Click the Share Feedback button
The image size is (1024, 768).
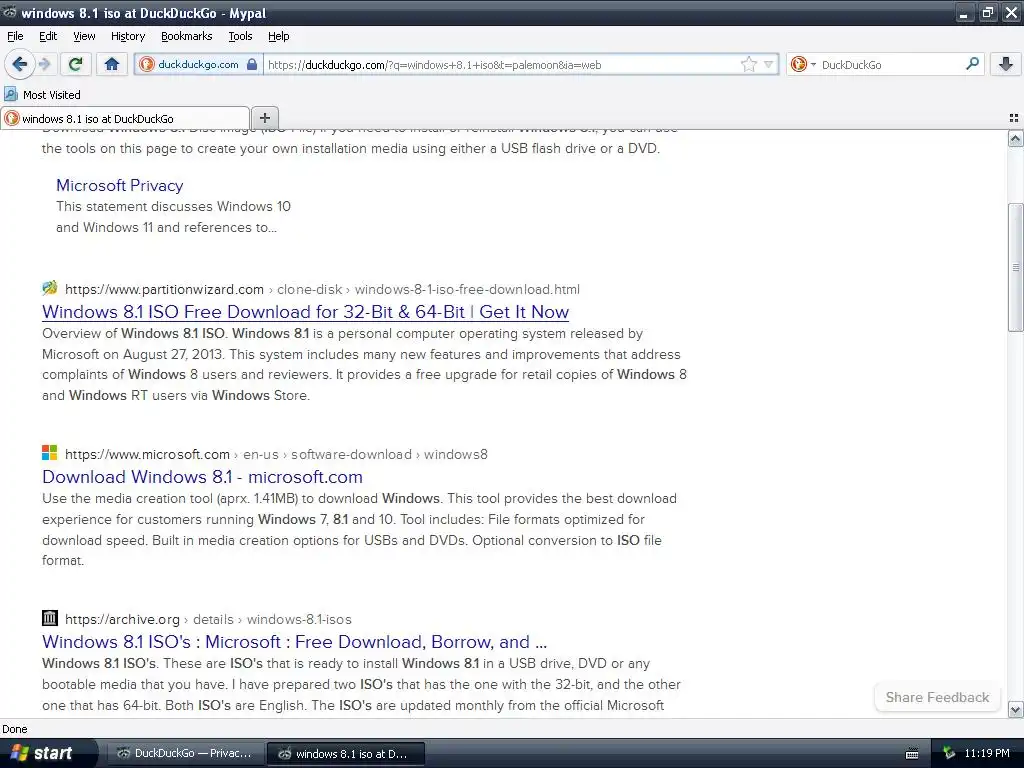[937, 697]
